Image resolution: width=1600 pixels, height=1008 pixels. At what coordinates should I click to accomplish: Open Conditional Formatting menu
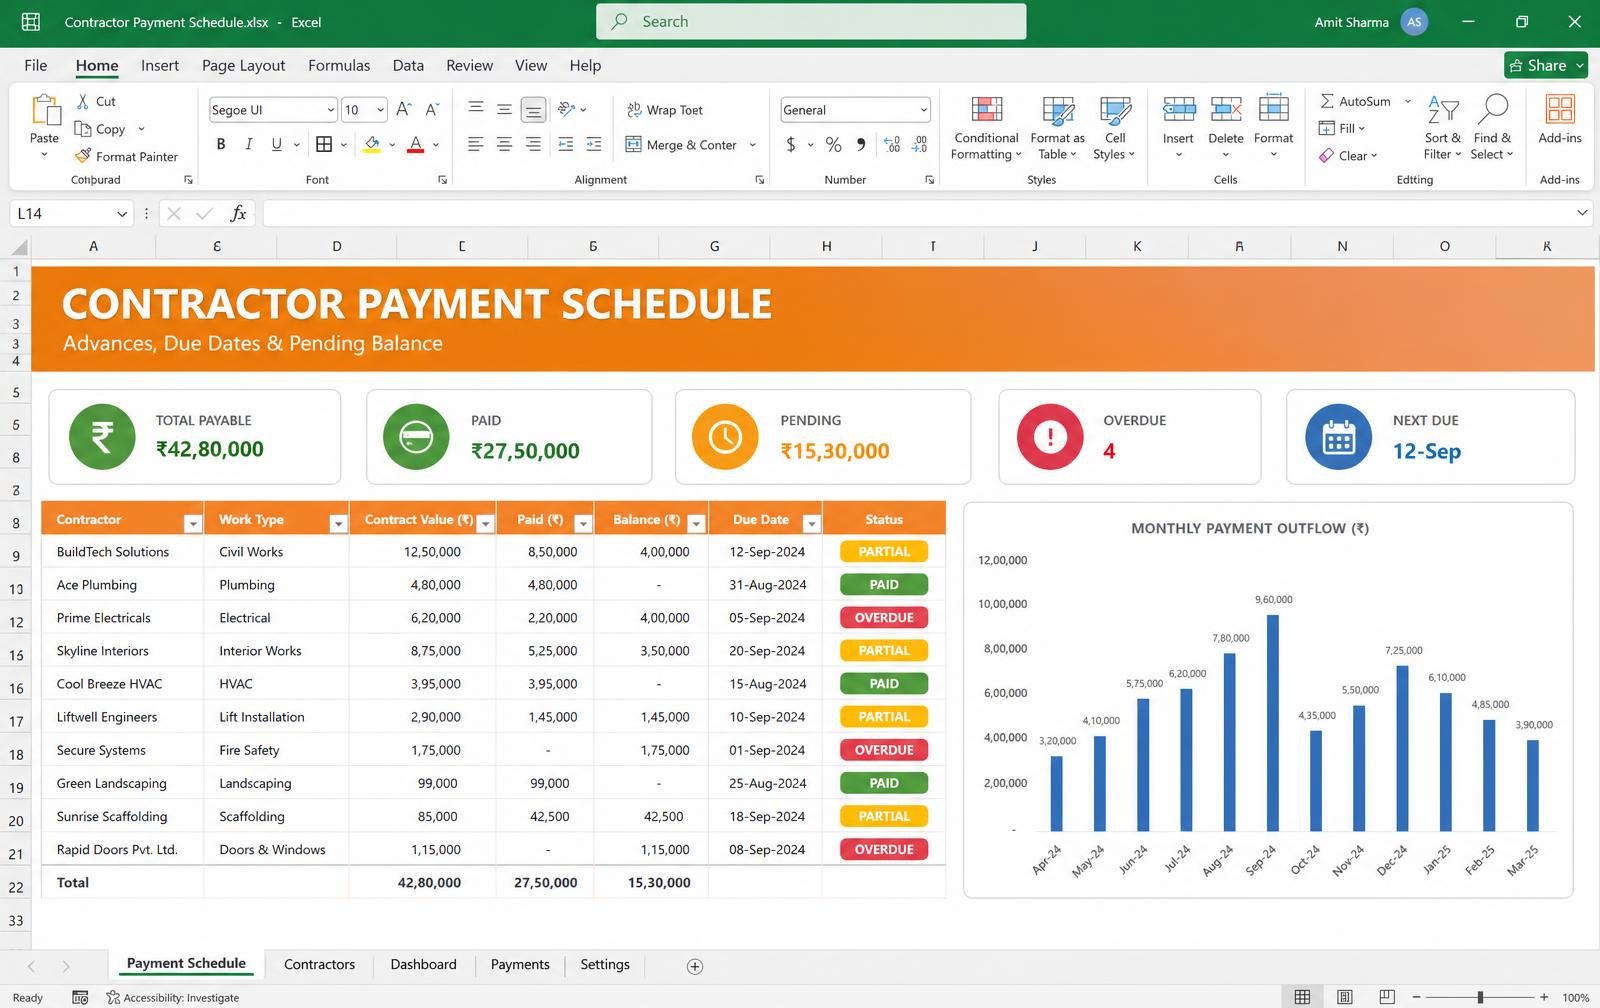[986, 127]
